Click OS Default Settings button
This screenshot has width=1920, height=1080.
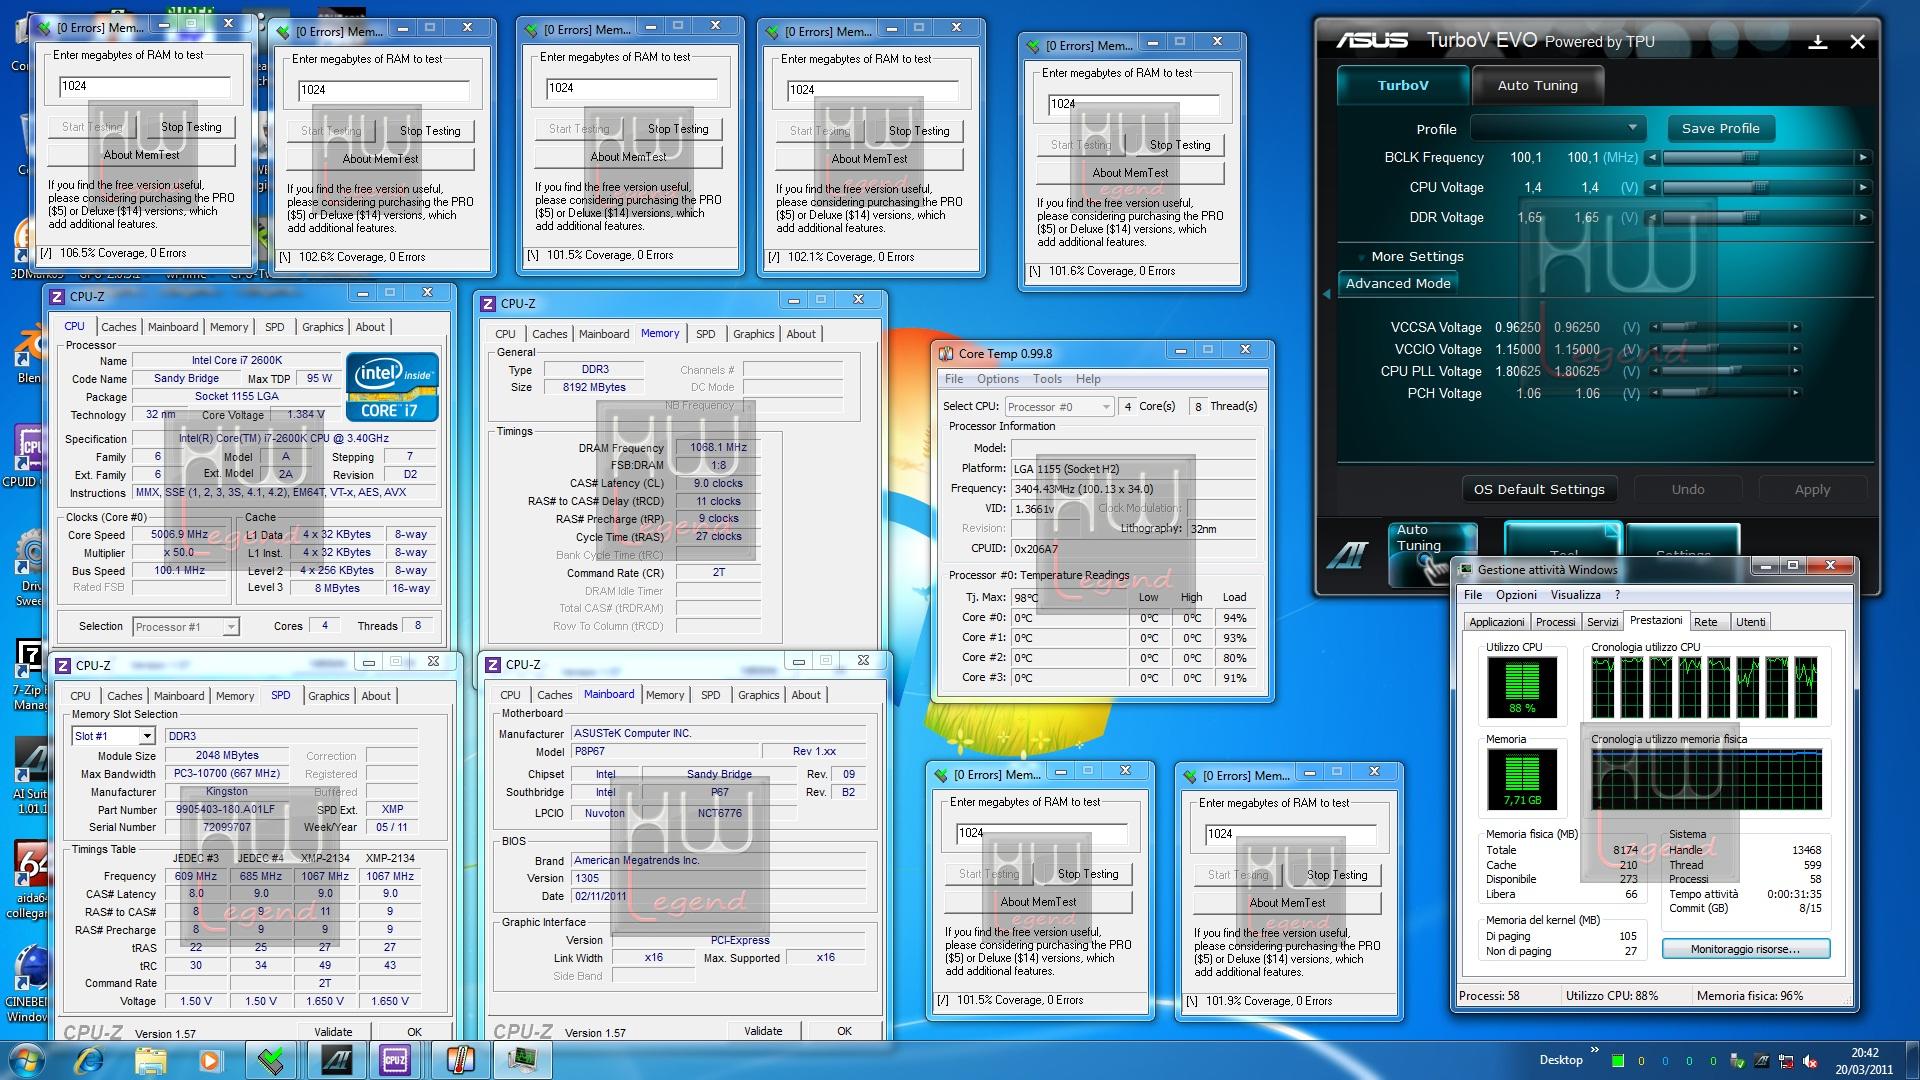(1538, 489)
